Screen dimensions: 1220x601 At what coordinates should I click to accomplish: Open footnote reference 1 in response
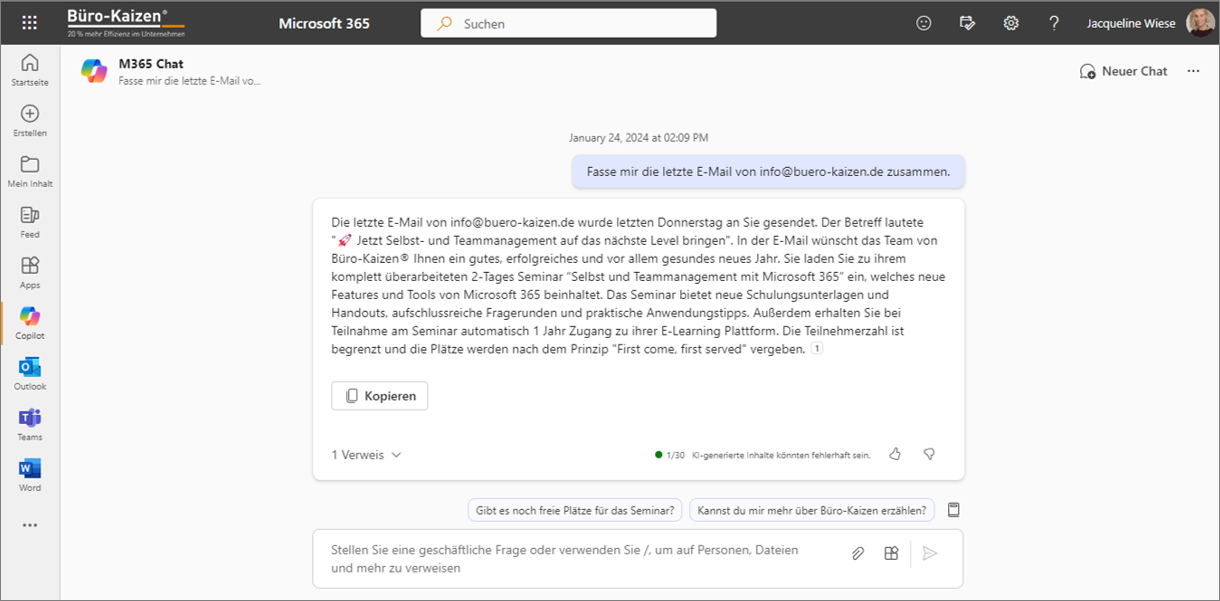(816, 349)
